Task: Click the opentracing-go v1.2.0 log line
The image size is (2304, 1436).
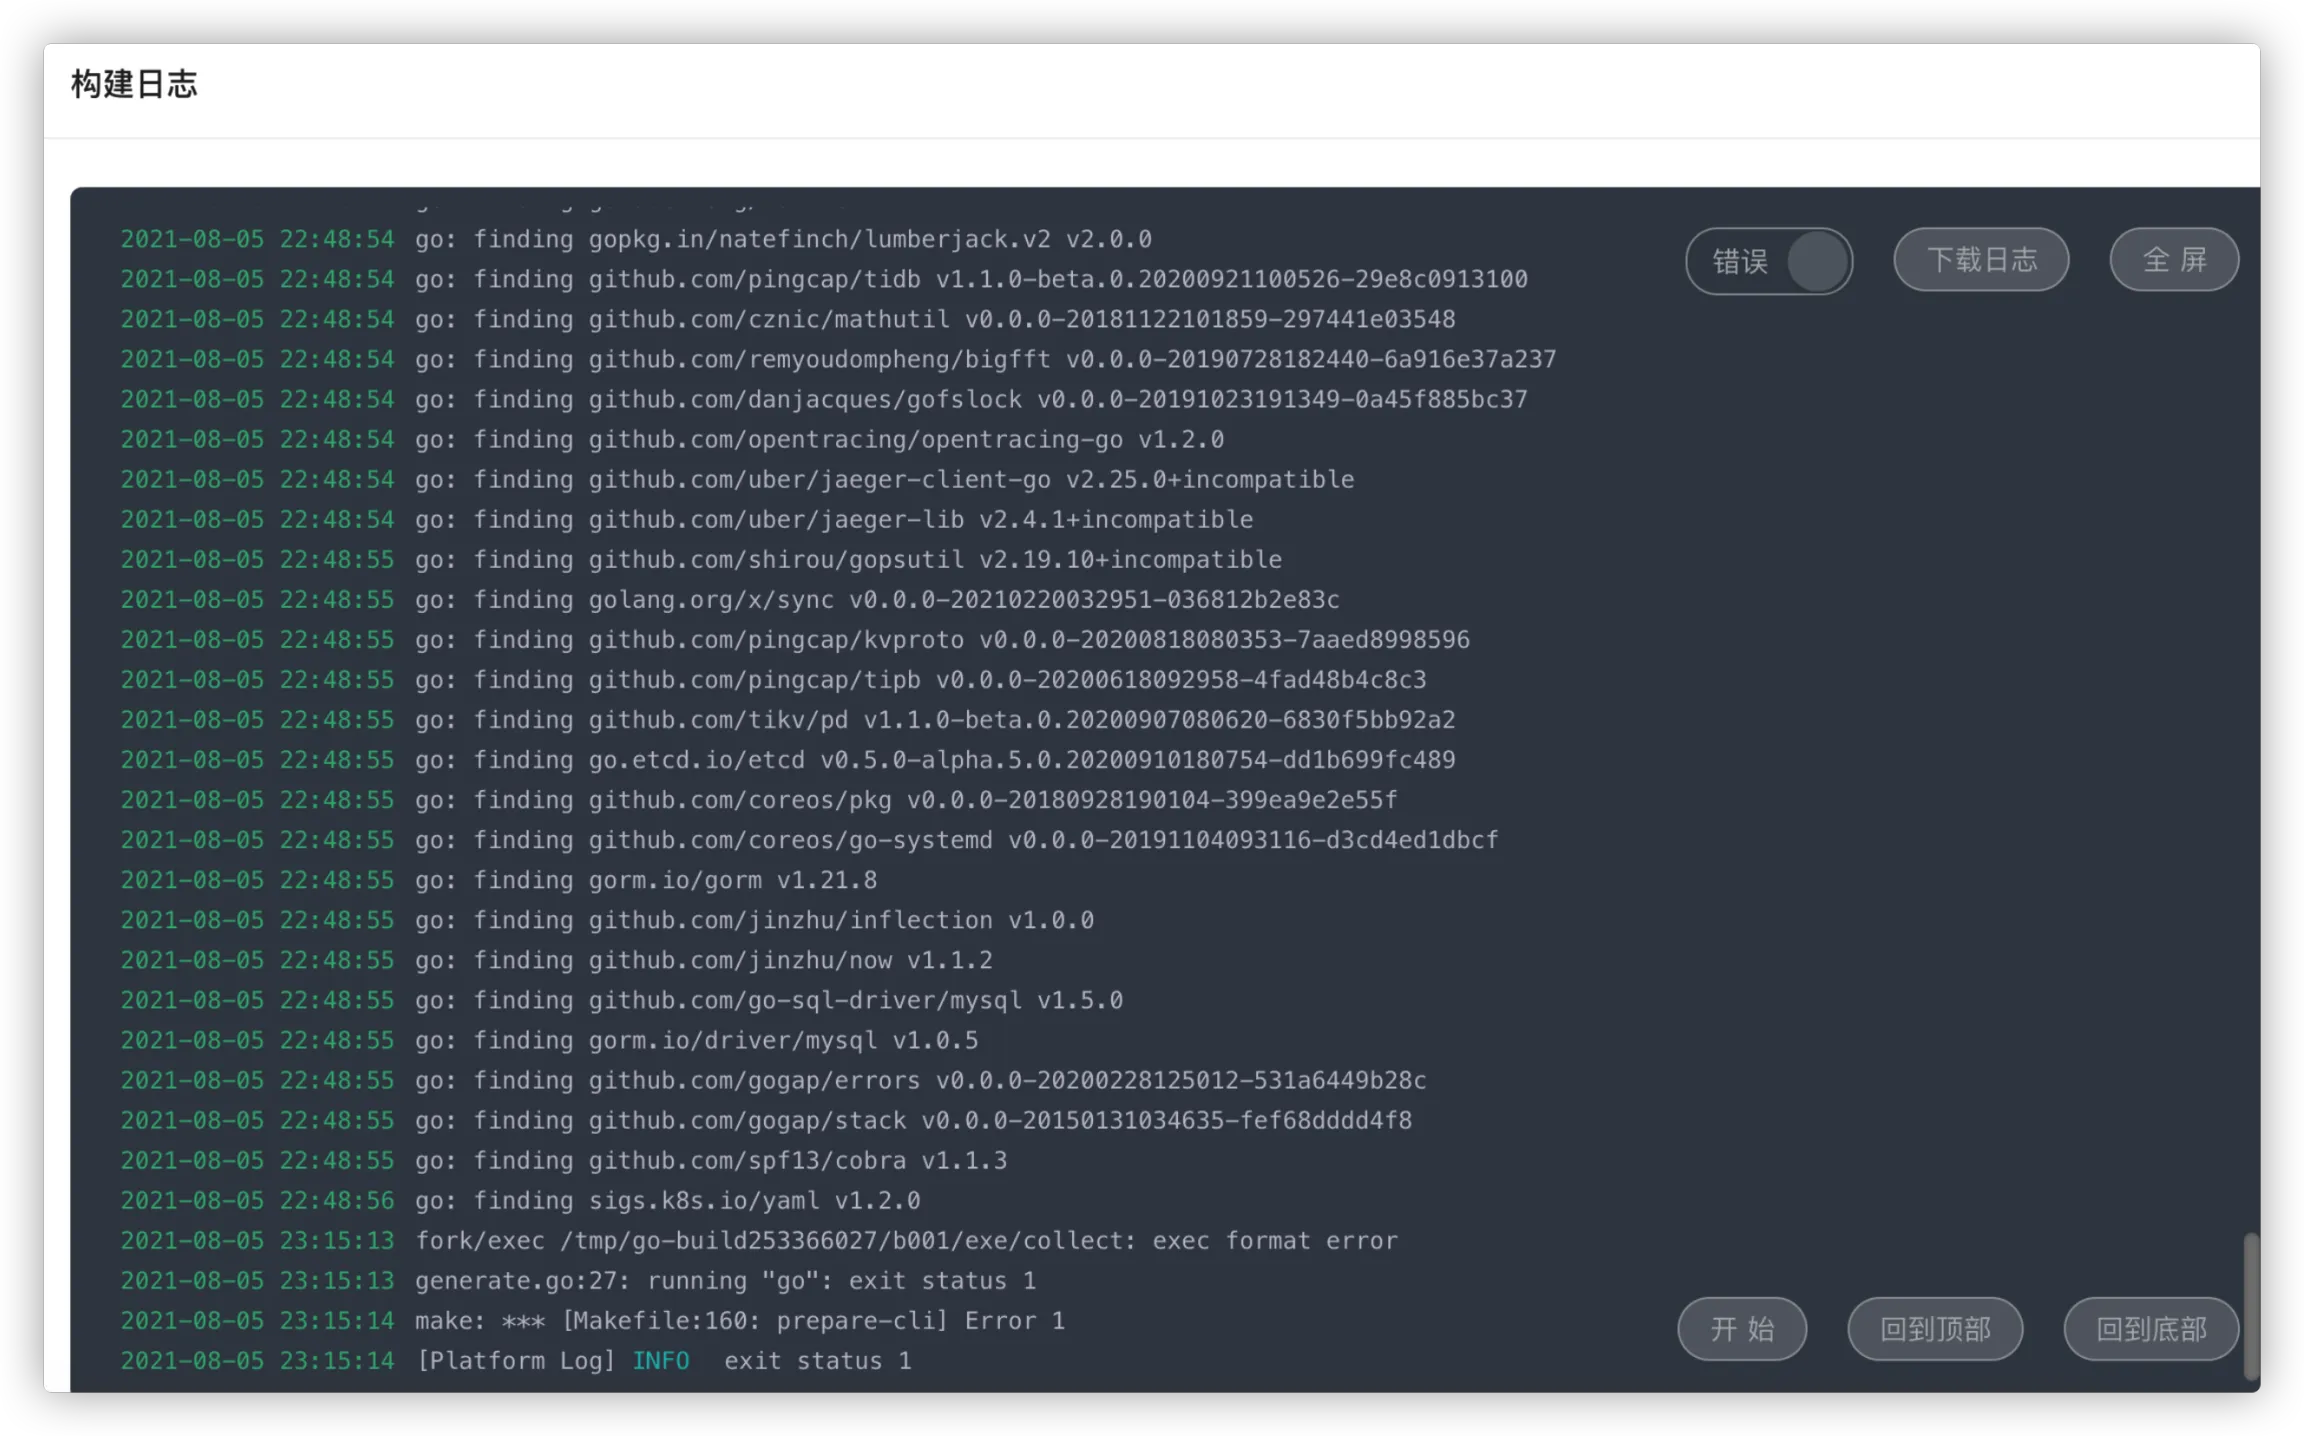Action: click(819, 440)
